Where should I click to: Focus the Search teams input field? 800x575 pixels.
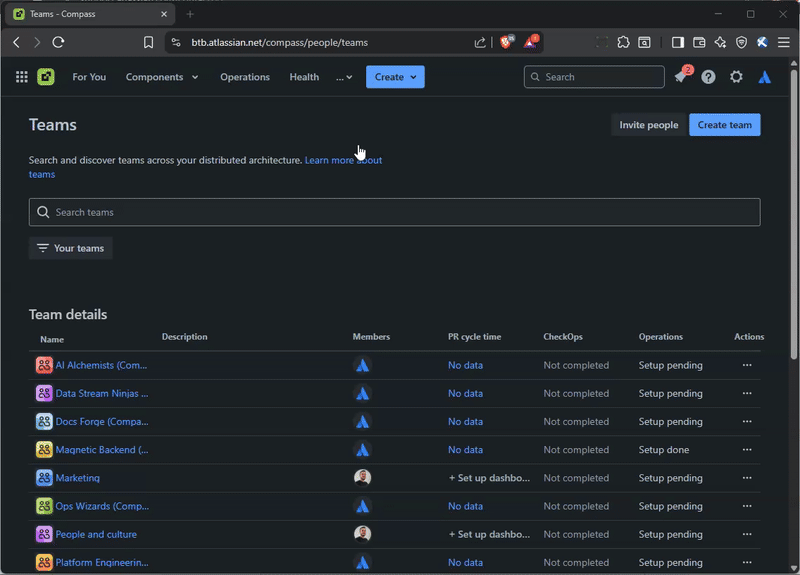click(394, 212)
